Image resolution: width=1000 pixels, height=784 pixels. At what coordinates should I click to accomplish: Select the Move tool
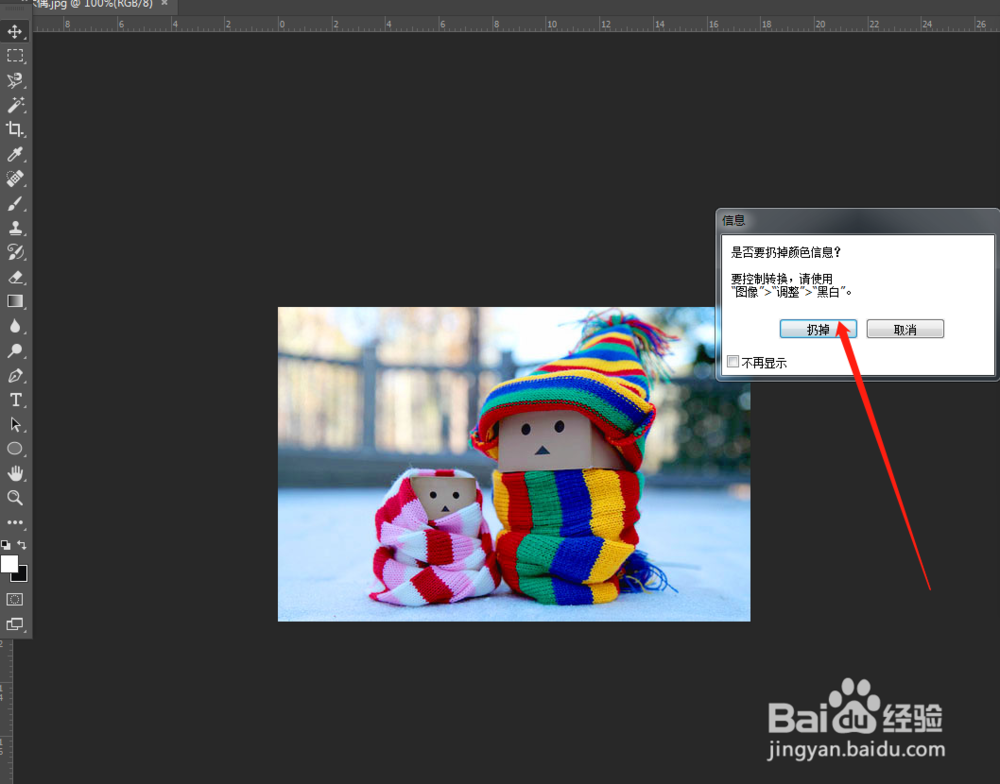[x=15, y=31]
